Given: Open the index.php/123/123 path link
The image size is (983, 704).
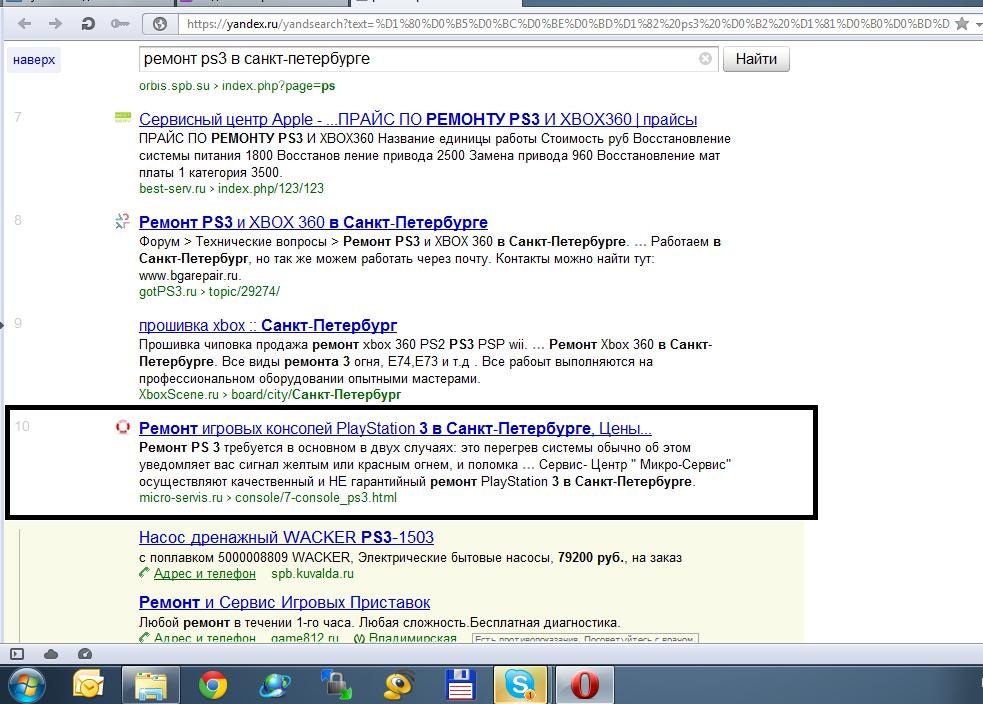Looking at the screenshot, I should tap(271, 188).
